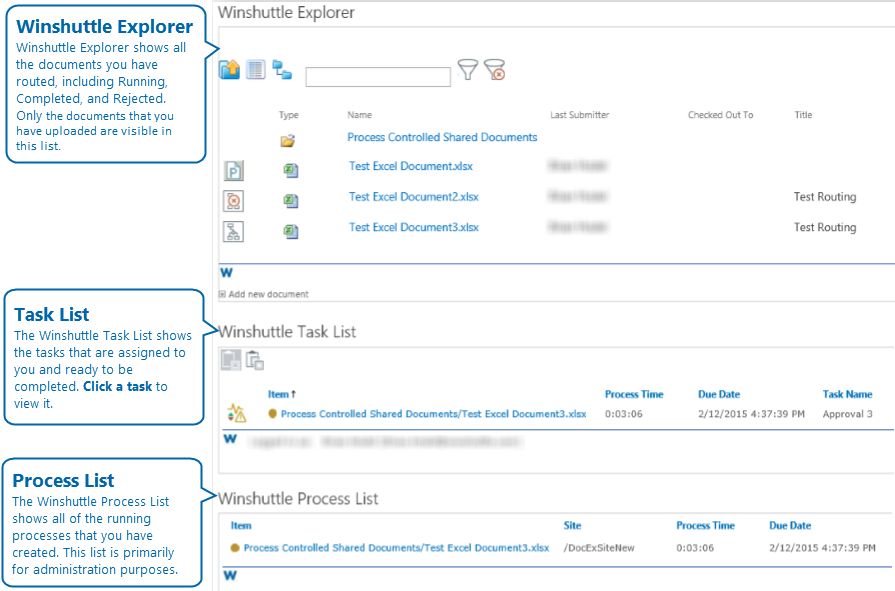This screenshot has width=895, height=591.
Task: Sort Explorer by the Type column header
Action: [289, 115]
